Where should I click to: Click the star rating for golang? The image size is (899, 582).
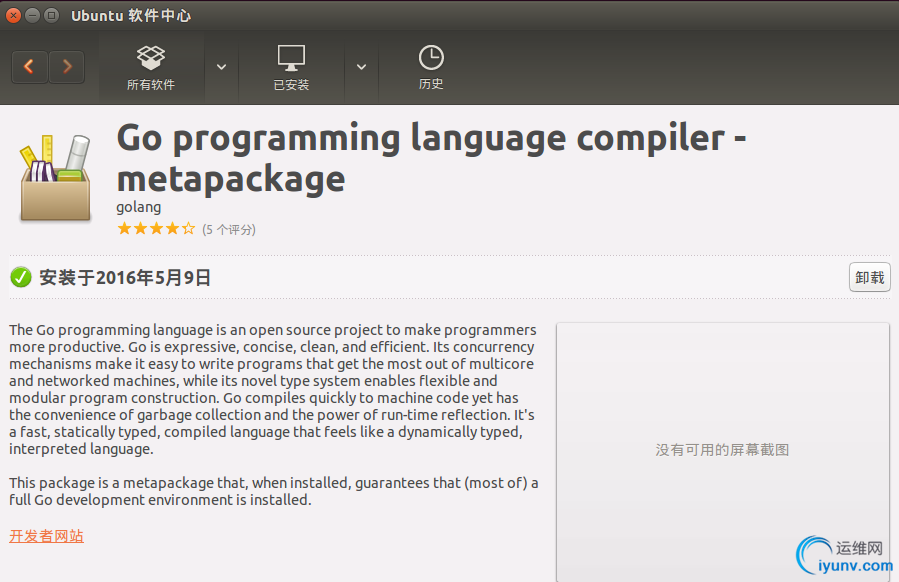pyautogui.click(x=156, y=229)
